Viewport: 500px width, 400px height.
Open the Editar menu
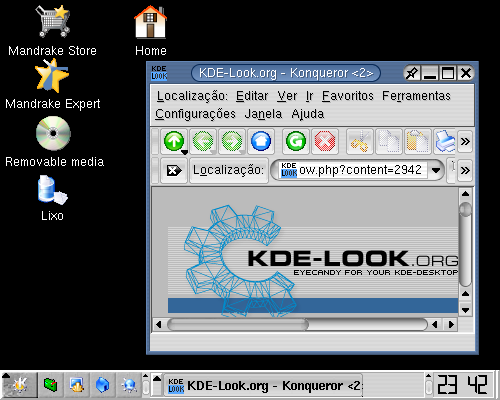click(252, 96)
